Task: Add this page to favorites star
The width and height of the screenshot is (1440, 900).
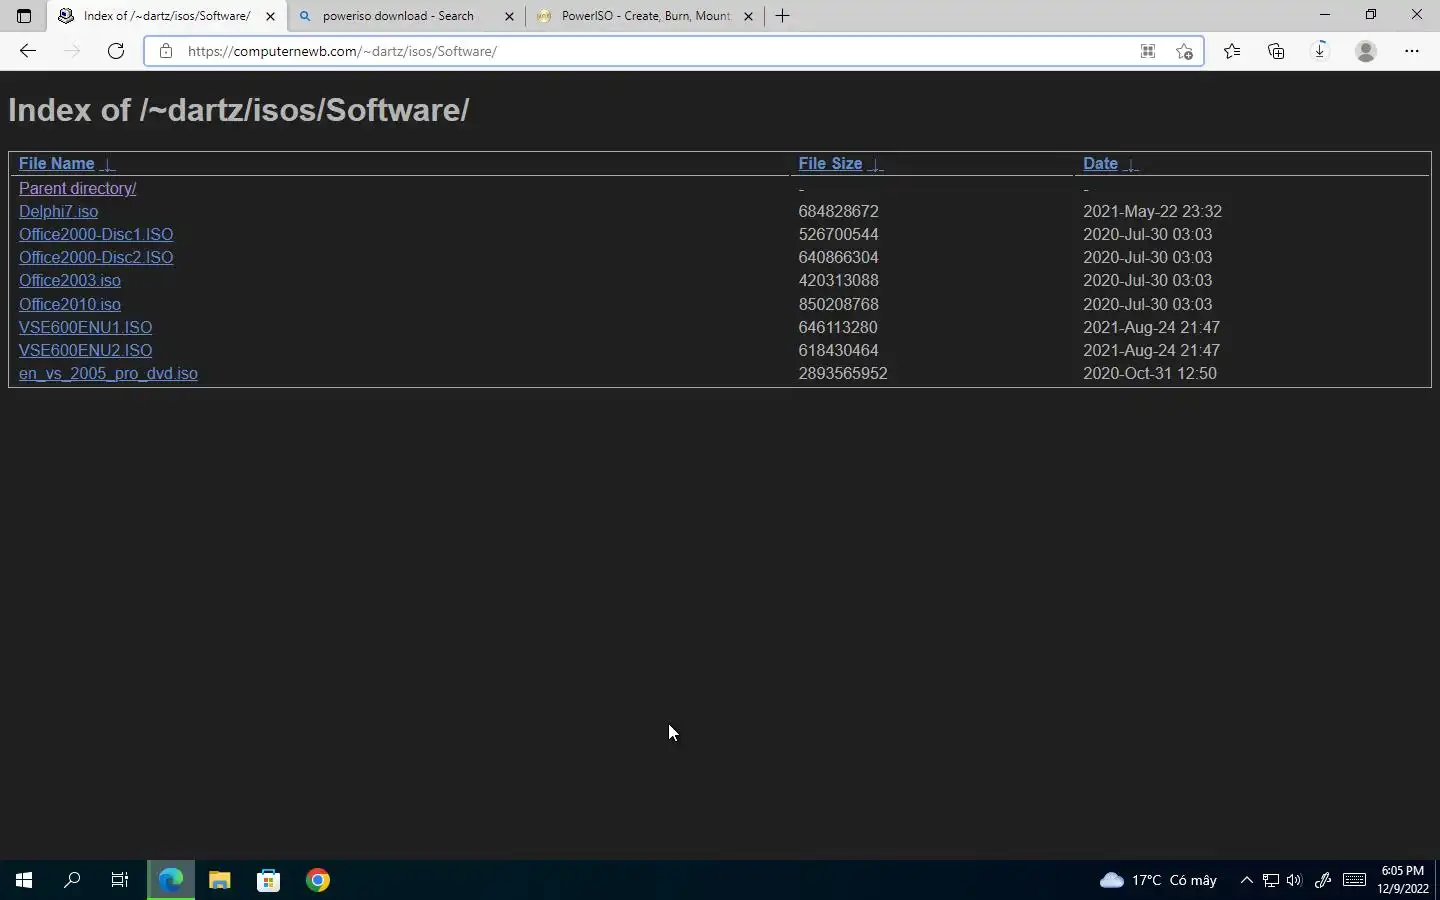Action: [1184, 51]
